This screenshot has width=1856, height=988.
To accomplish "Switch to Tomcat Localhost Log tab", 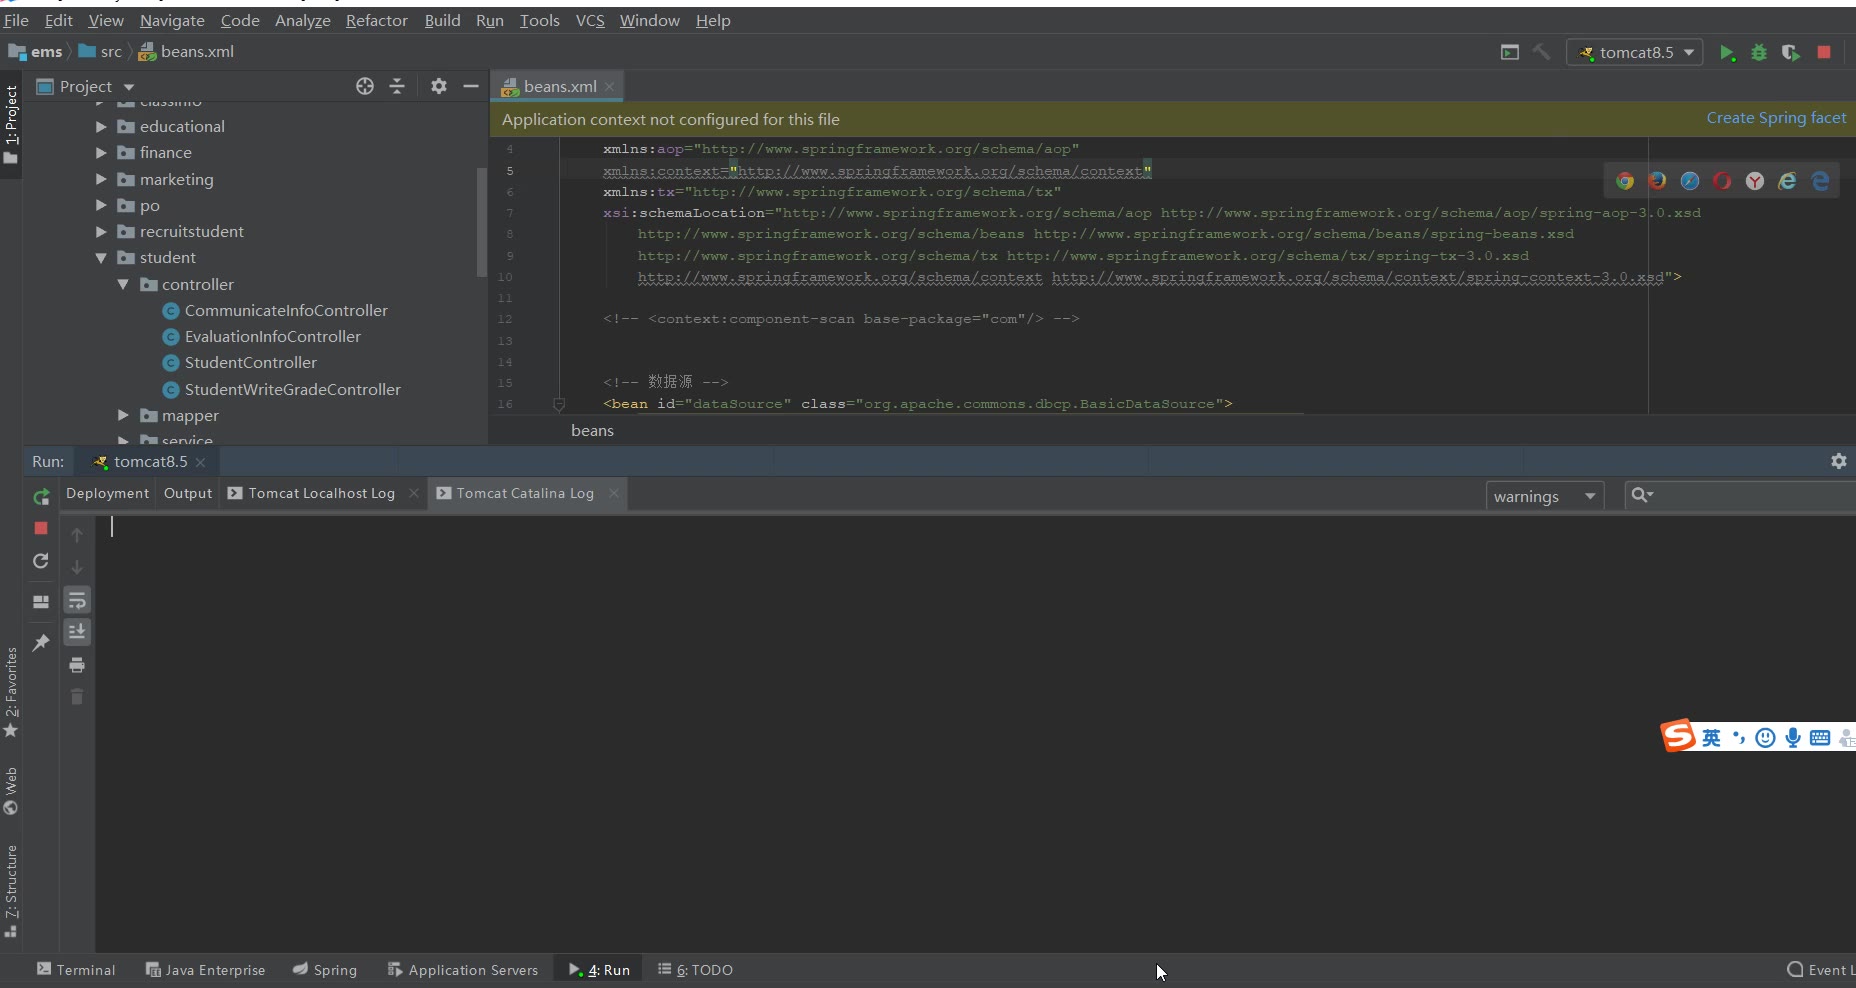I will pyautogui.click(x=321, y=493).
